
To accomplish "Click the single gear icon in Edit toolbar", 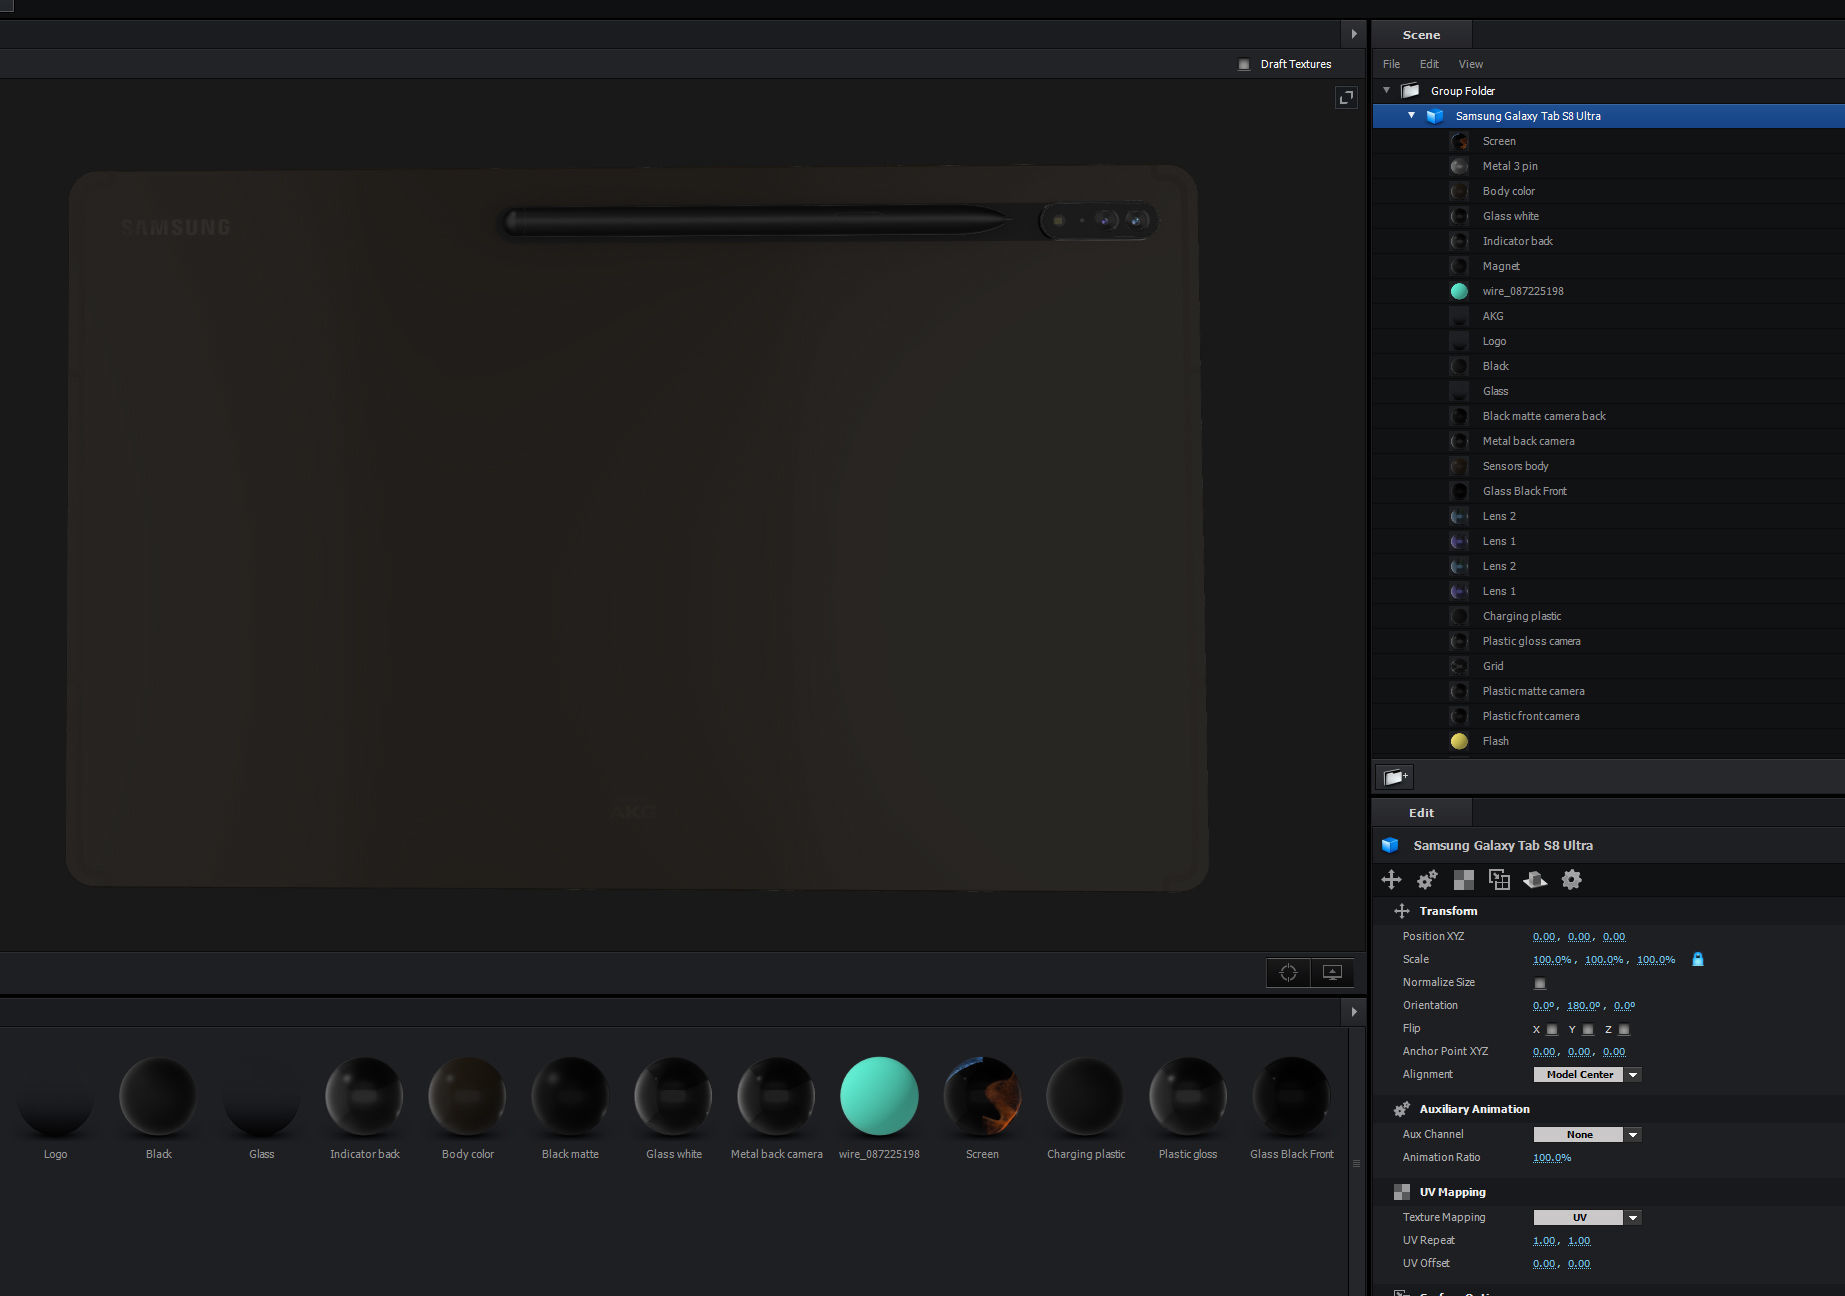I will pyautogui.click(x=1572, y=880).
